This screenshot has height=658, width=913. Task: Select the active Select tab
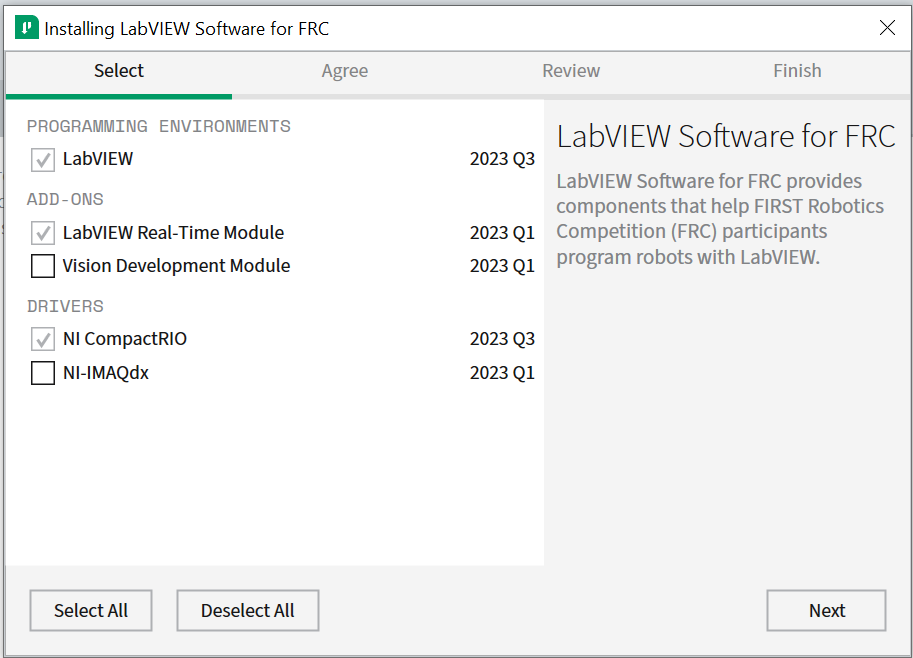click(118, 71)
